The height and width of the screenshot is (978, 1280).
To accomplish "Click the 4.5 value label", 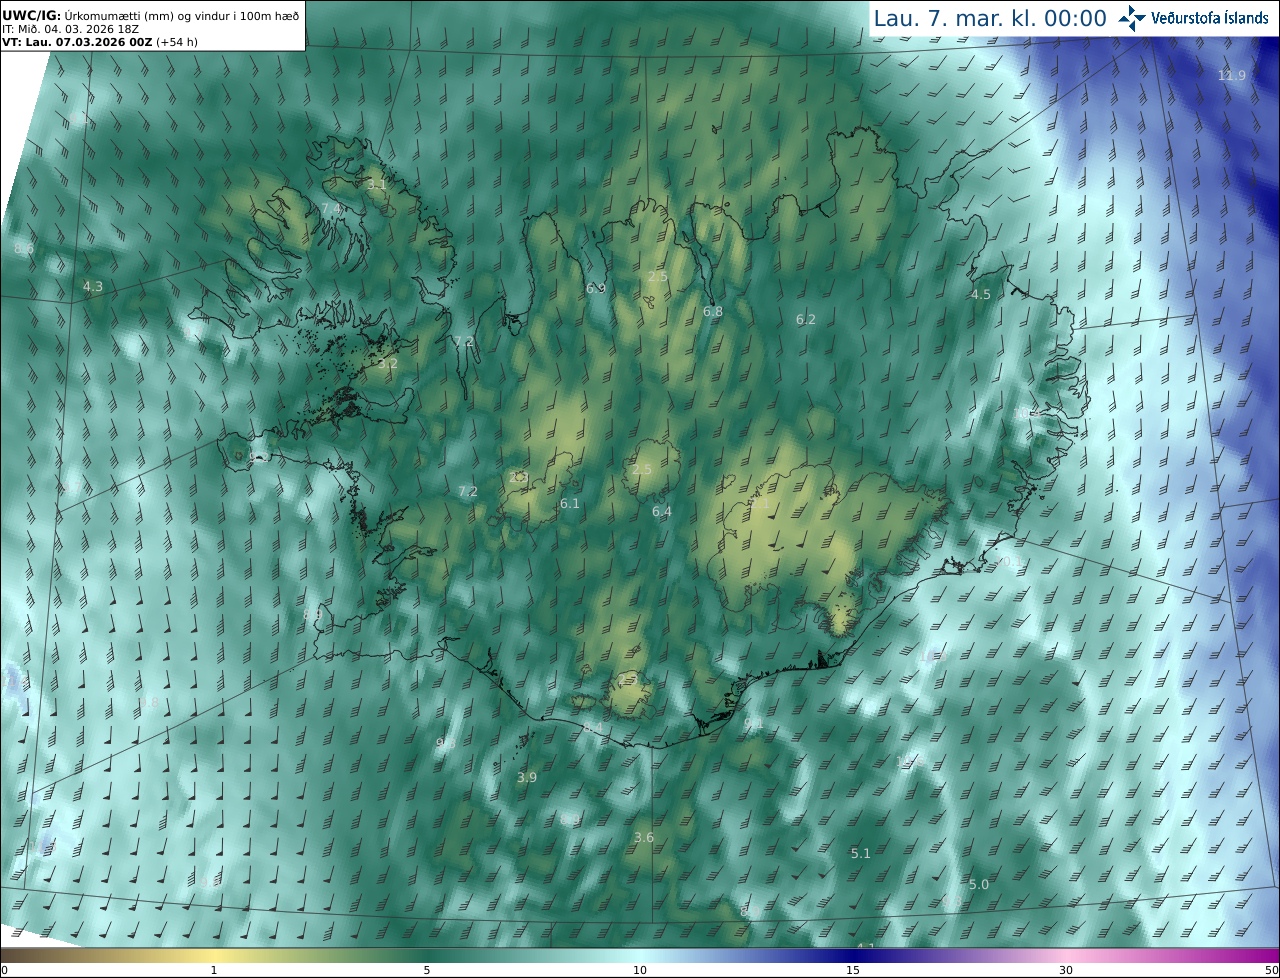I will pyautogui.click(x=981, y=295).
